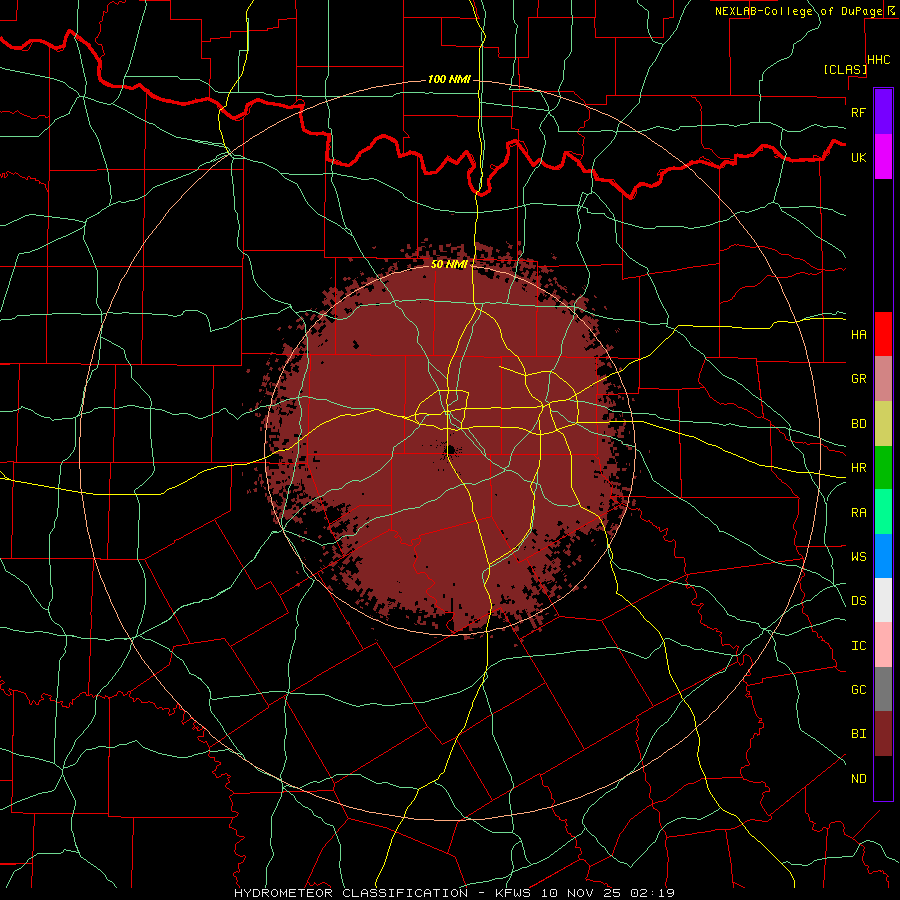Click the "50 NMI" range ring label

(x=449, y=264)
